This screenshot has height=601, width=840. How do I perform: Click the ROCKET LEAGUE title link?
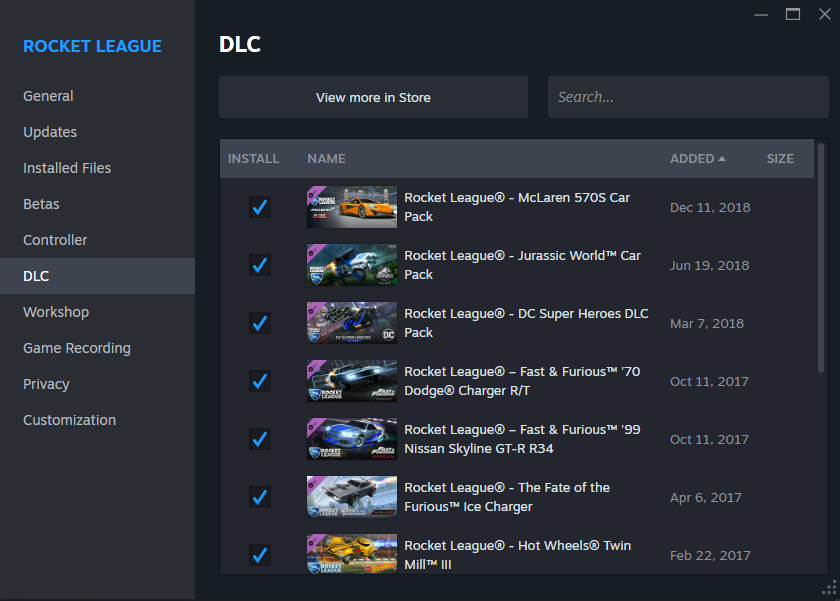click(92, 46)
